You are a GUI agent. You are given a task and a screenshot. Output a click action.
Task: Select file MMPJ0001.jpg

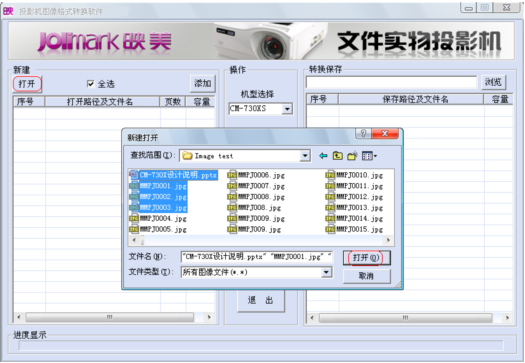pos(158,186)
